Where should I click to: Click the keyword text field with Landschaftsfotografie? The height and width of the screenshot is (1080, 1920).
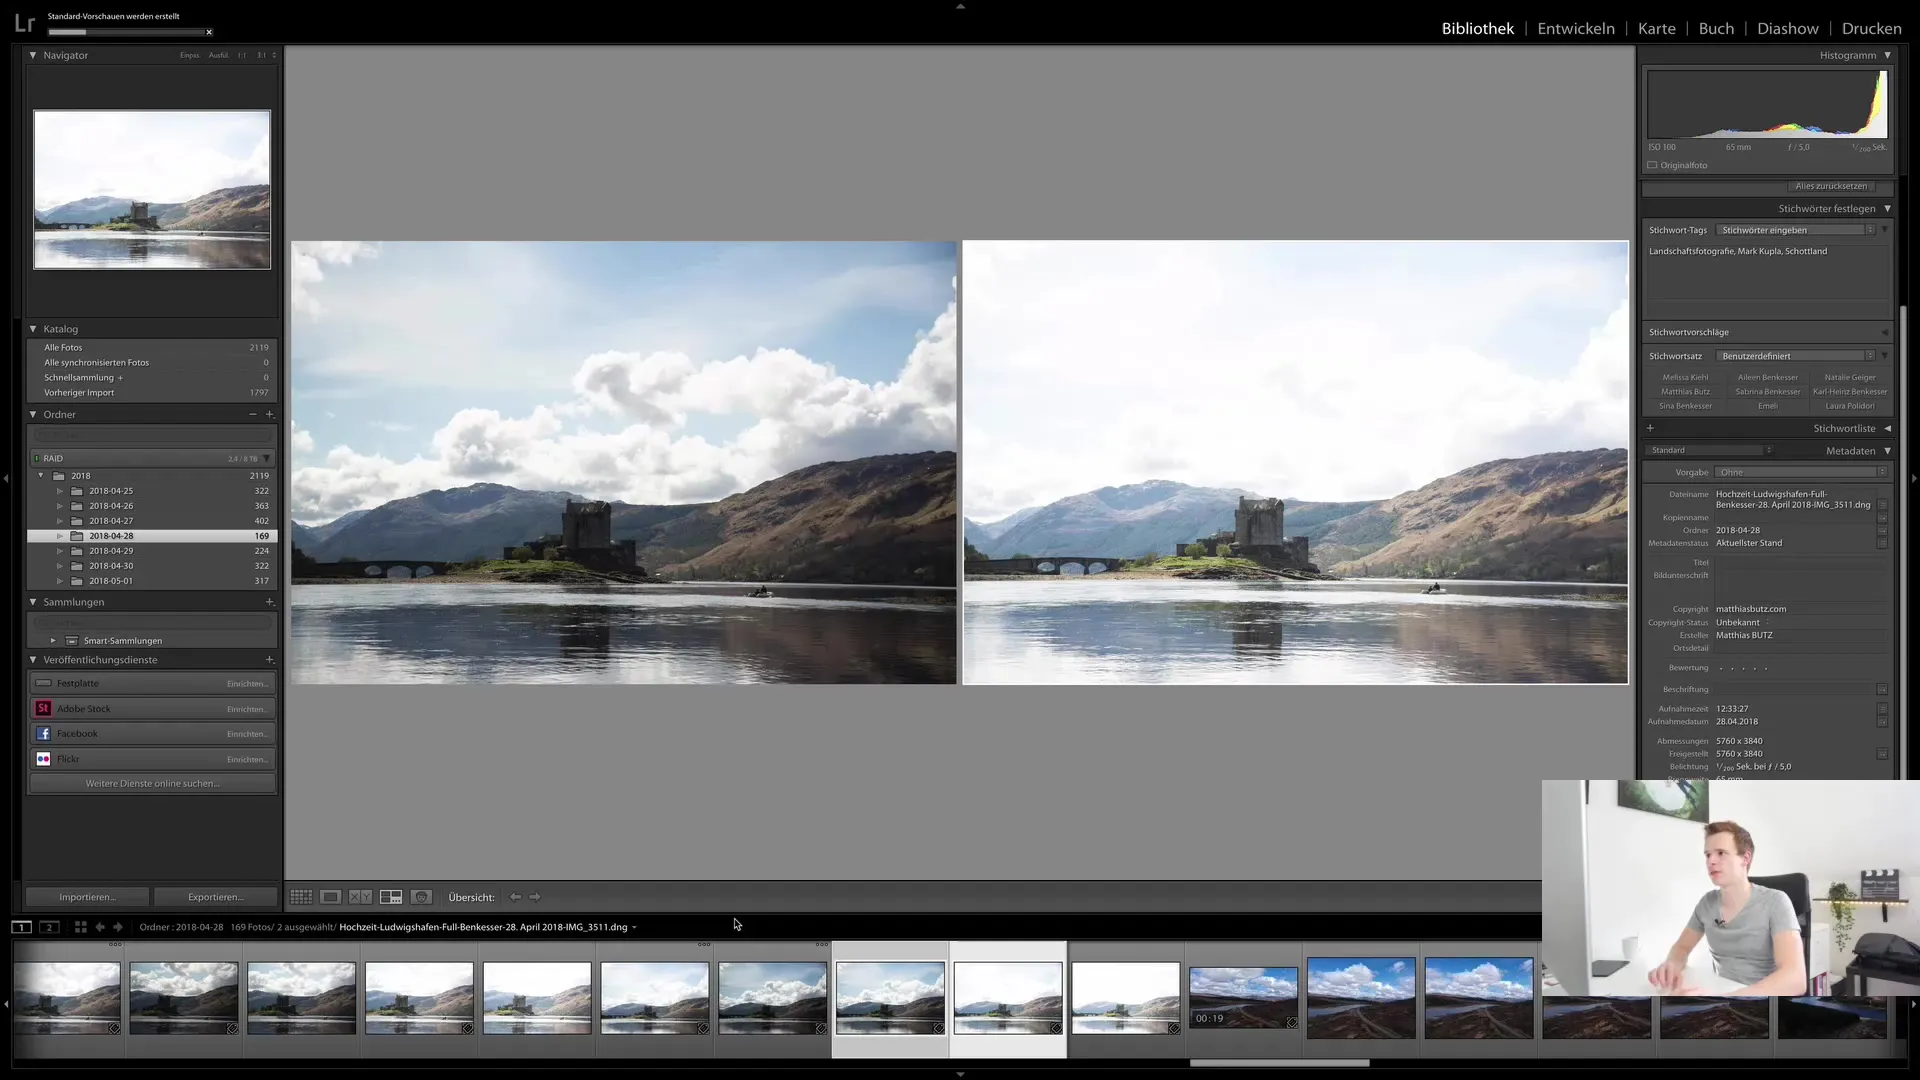pyautogui.click(x=1766, y=280)
